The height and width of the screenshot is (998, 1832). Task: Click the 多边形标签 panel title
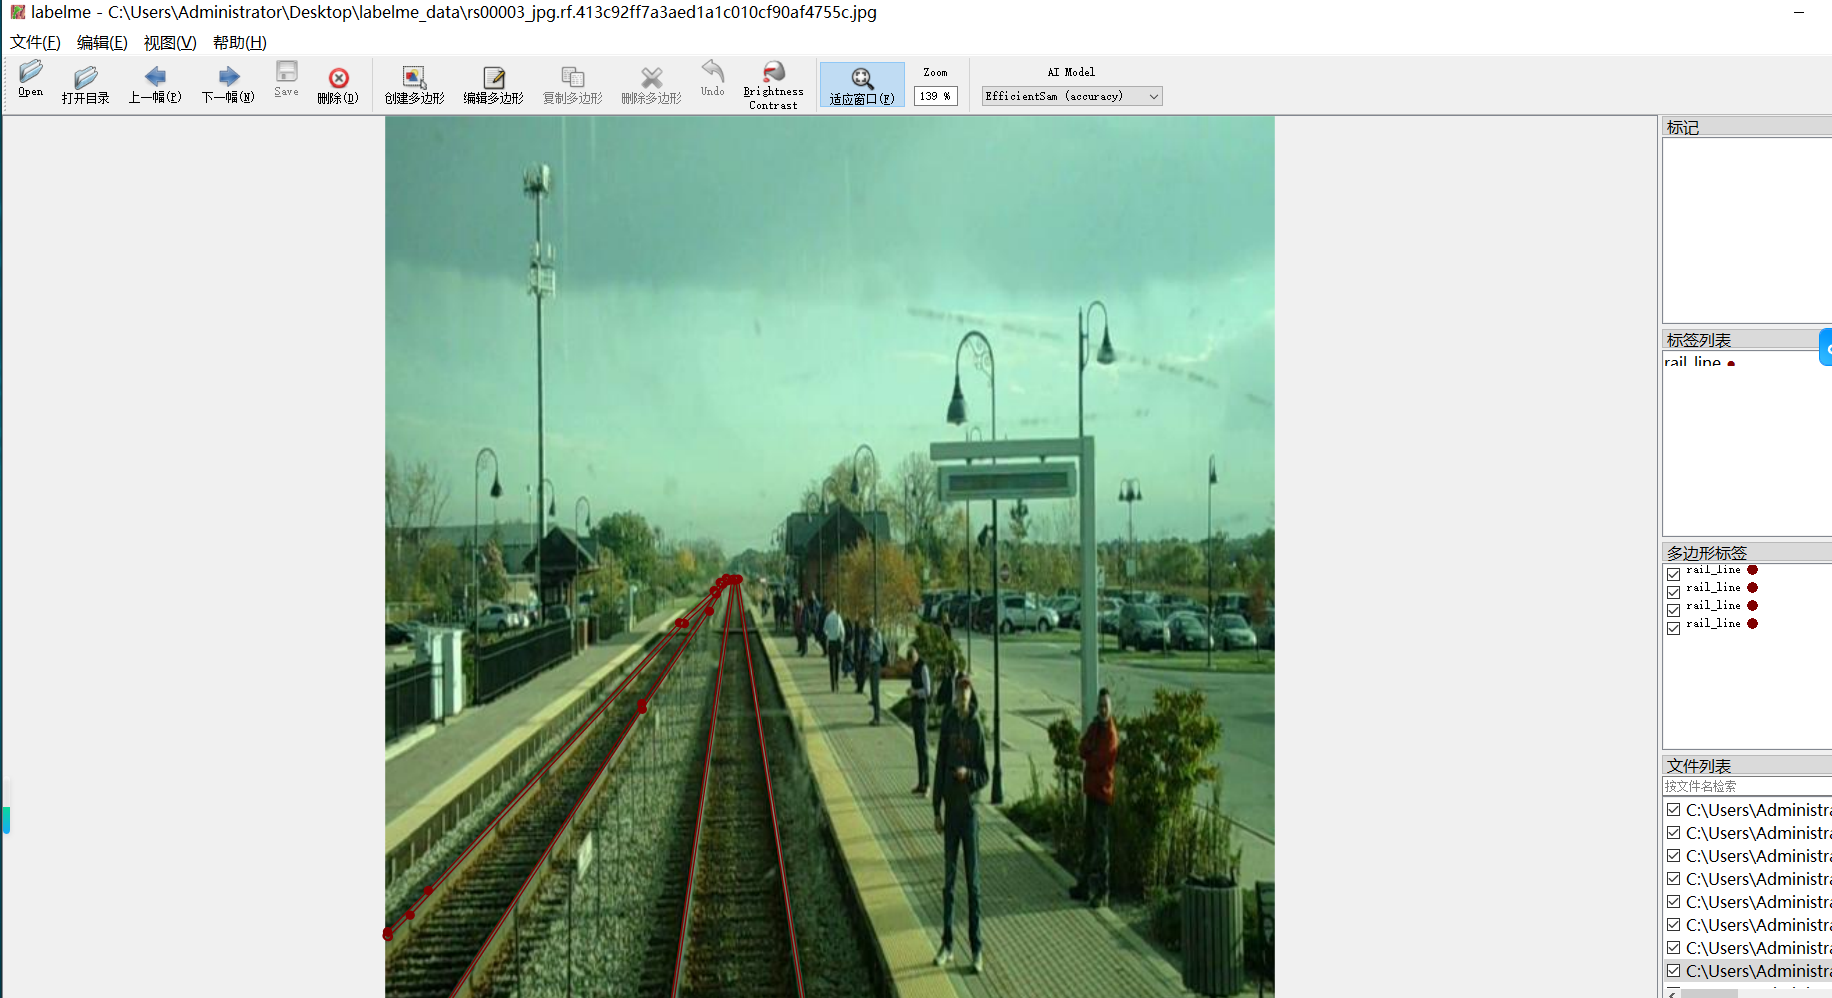[1707, 553]
